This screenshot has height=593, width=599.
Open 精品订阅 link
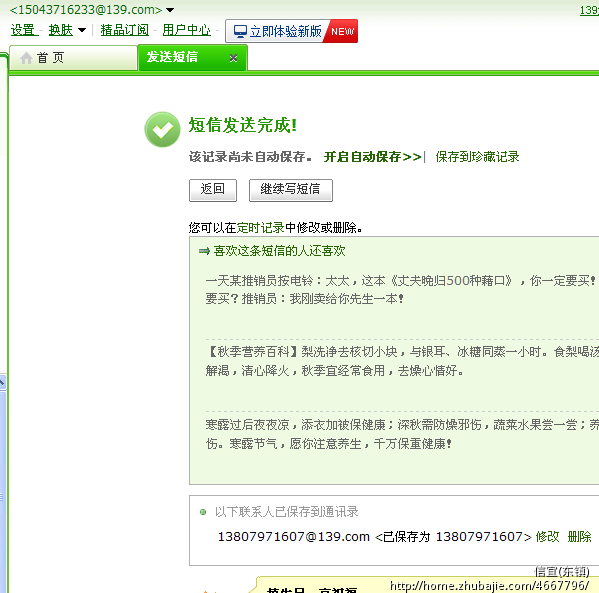[x=125, y=30]
